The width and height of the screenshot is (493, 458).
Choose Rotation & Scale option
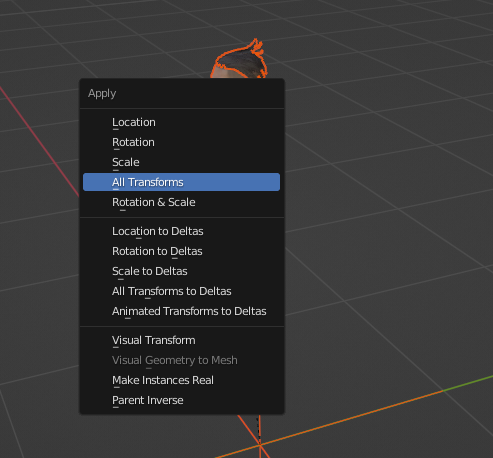tap(181, 202)
